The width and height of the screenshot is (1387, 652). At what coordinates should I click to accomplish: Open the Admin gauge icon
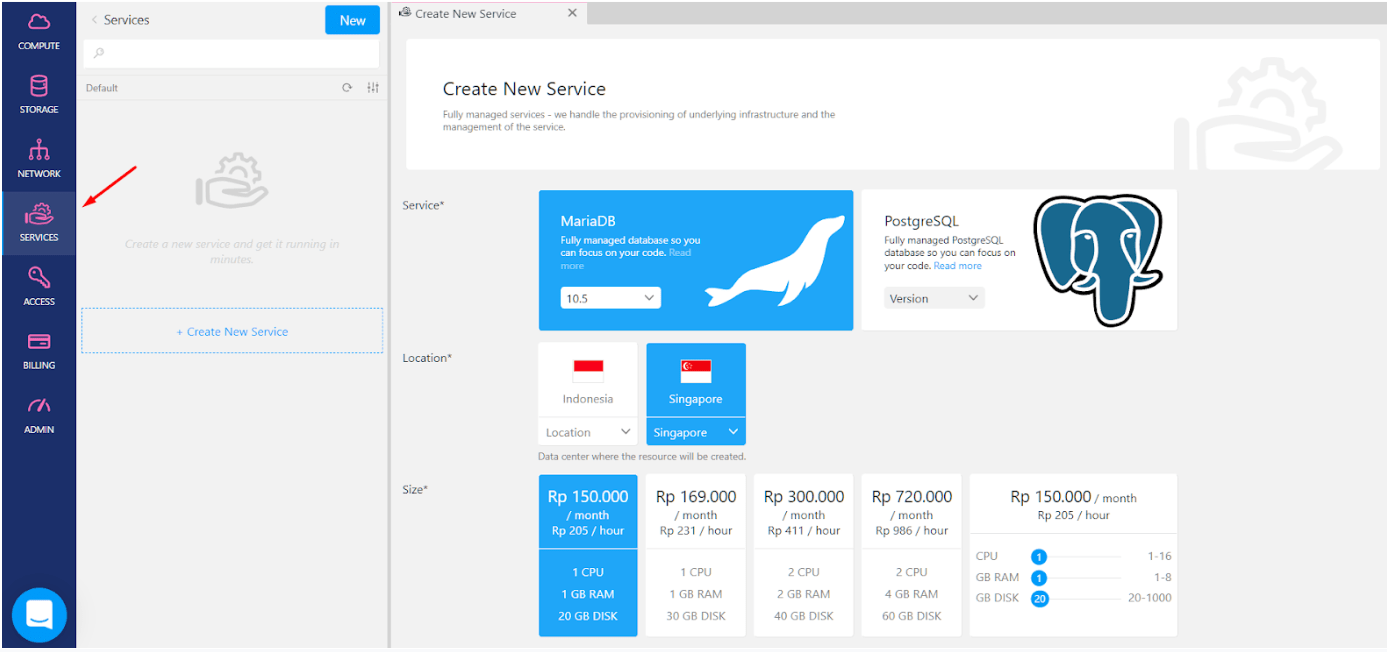39,413
